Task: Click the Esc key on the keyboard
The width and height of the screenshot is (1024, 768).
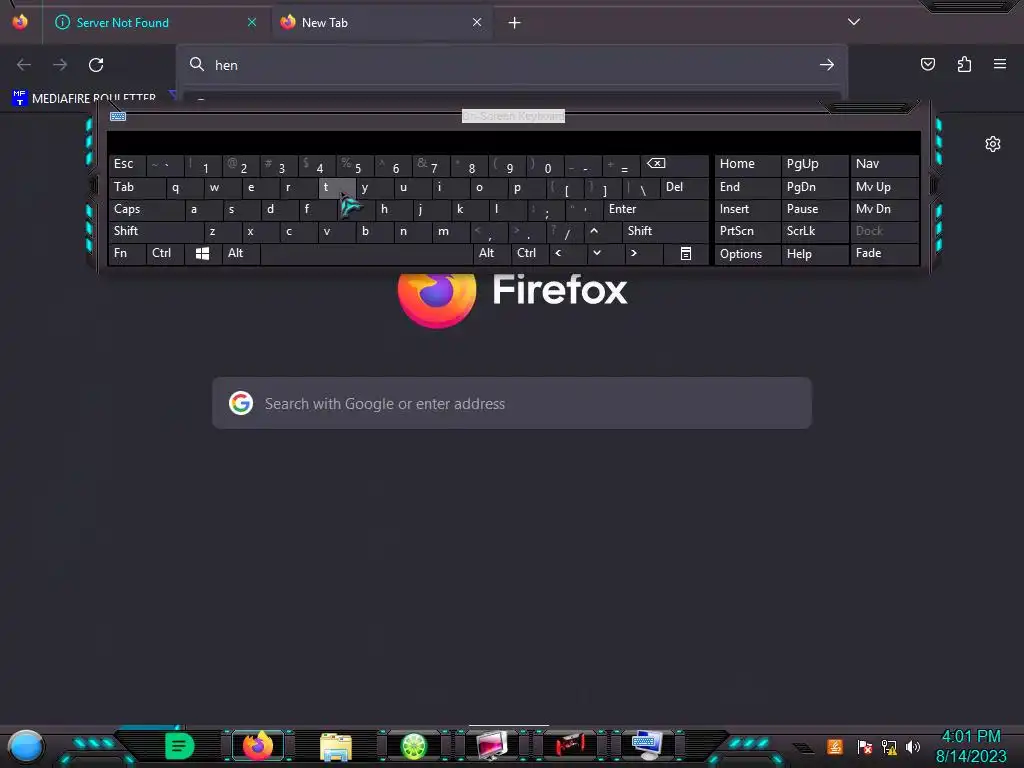Action: point(127,165)
